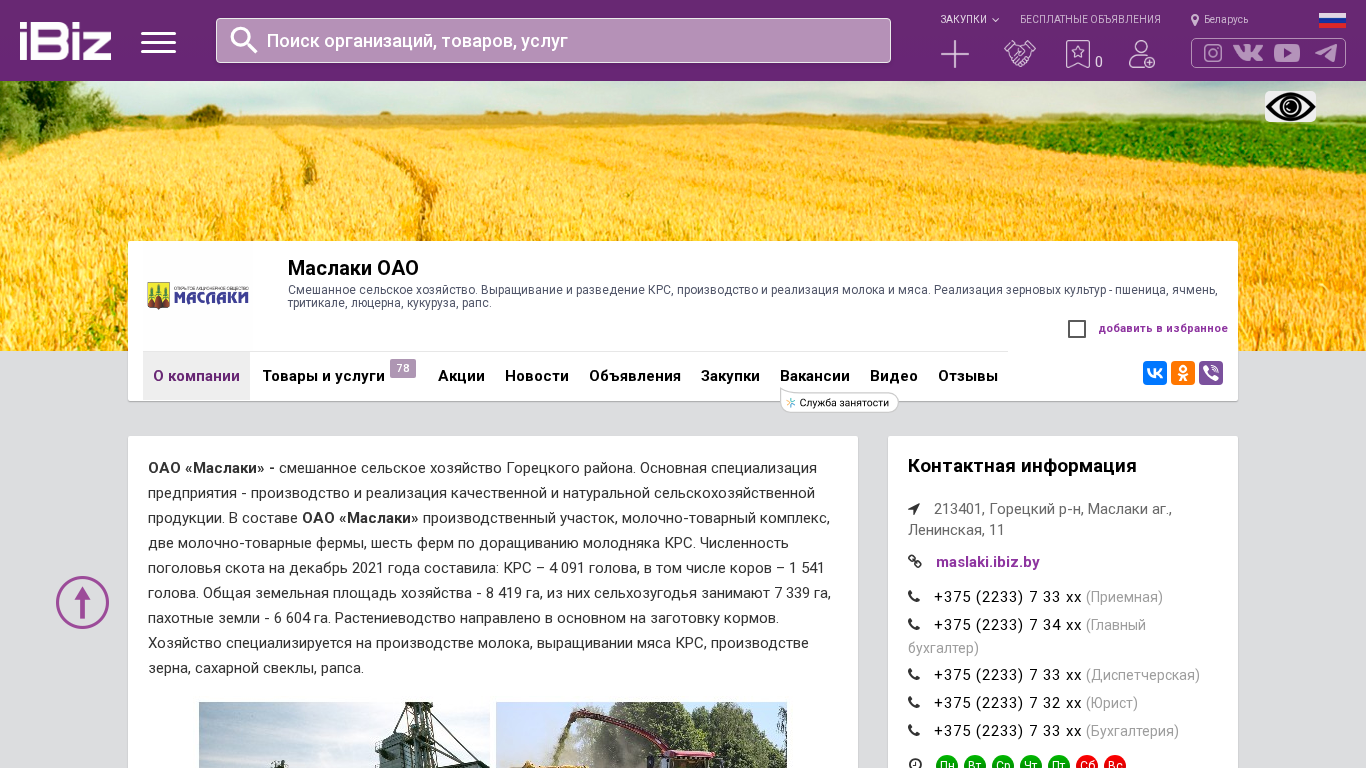Click the address arrow icon in contacts
This screenshot has width=1366, height=768.
click(914, 509)
